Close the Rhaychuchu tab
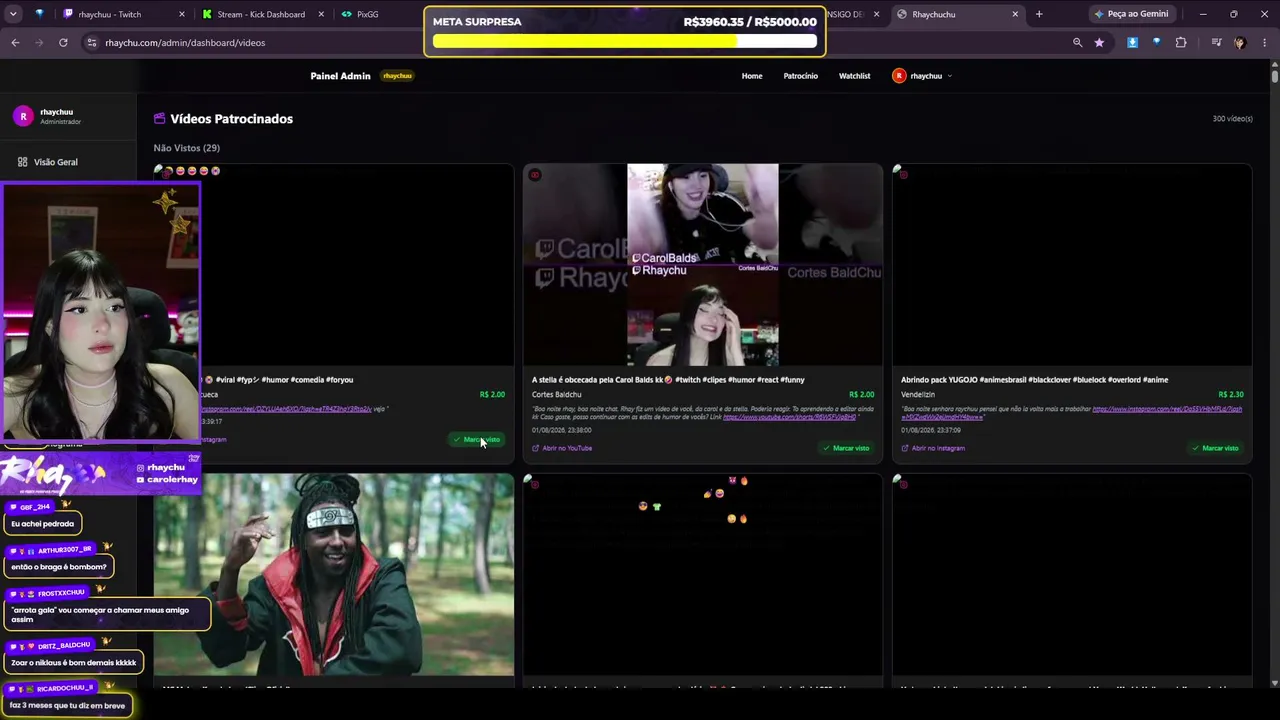 [1015, 14]
